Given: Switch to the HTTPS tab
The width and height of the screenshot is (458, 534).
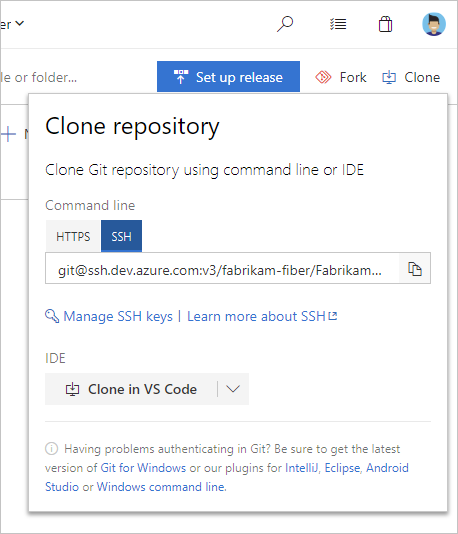Looking at the screenshot, I should click(x=73, y=236).
